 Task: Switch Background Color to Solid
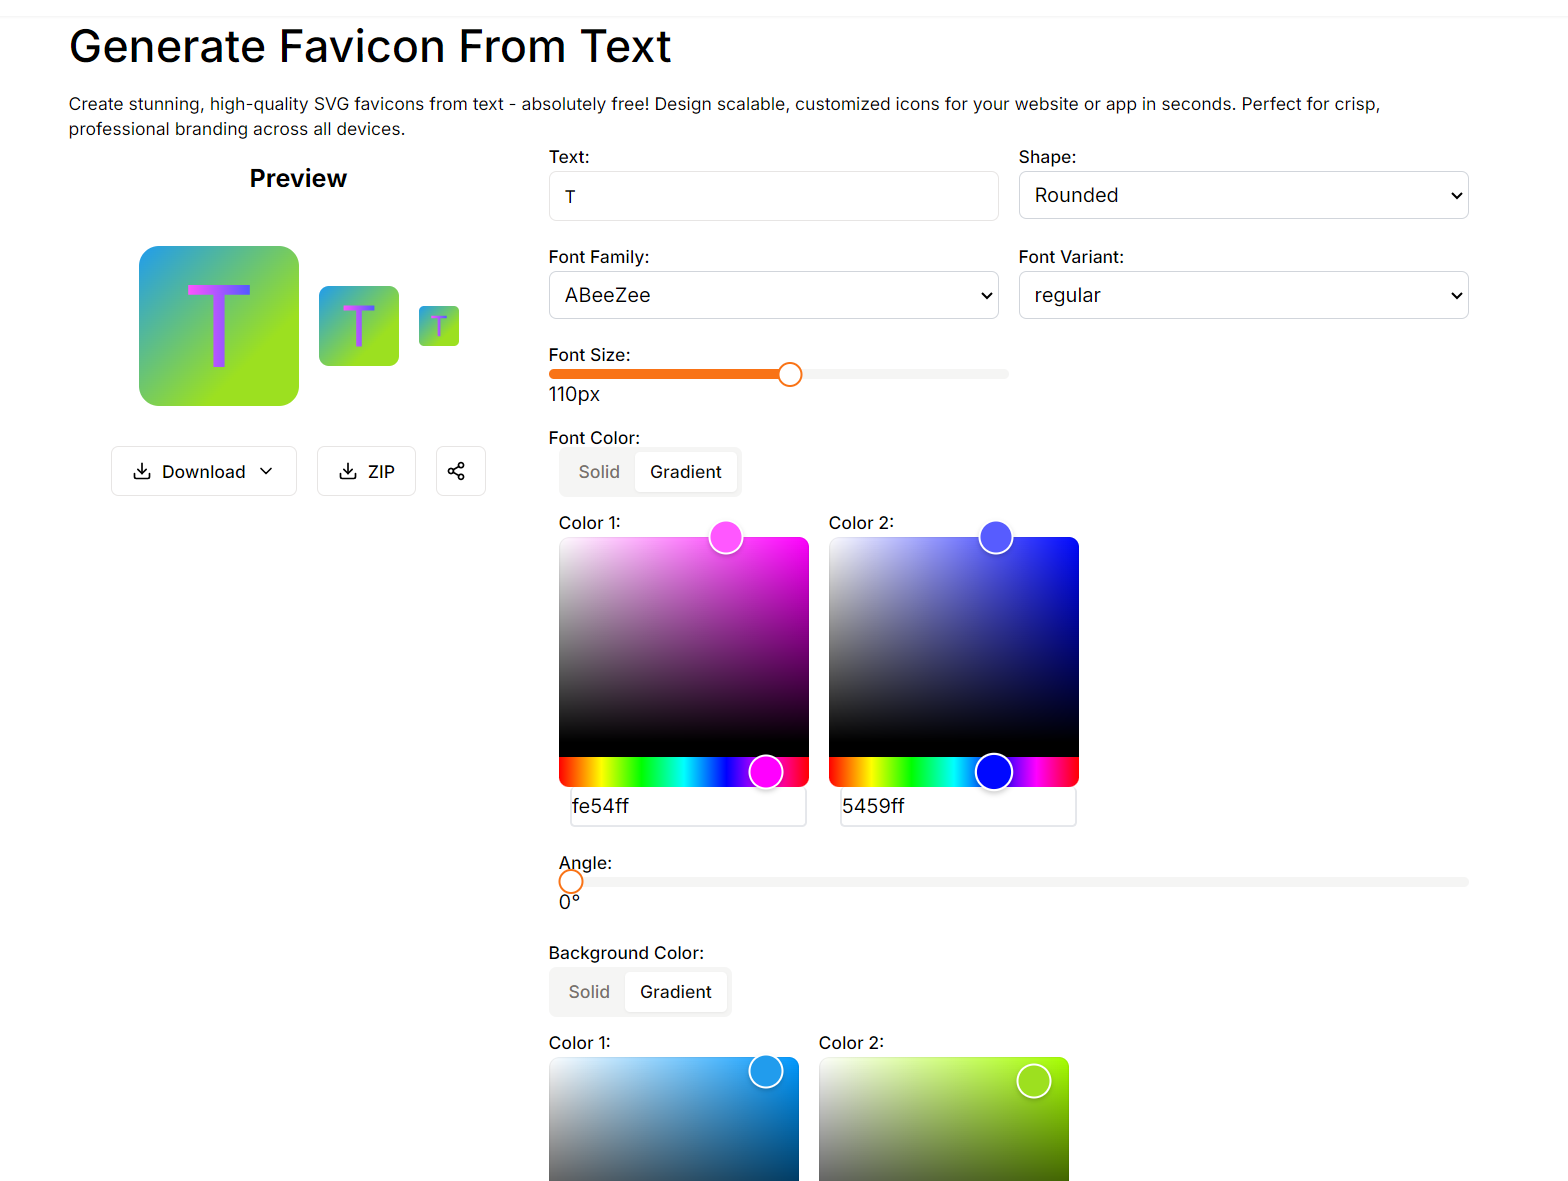click(589, 992)
